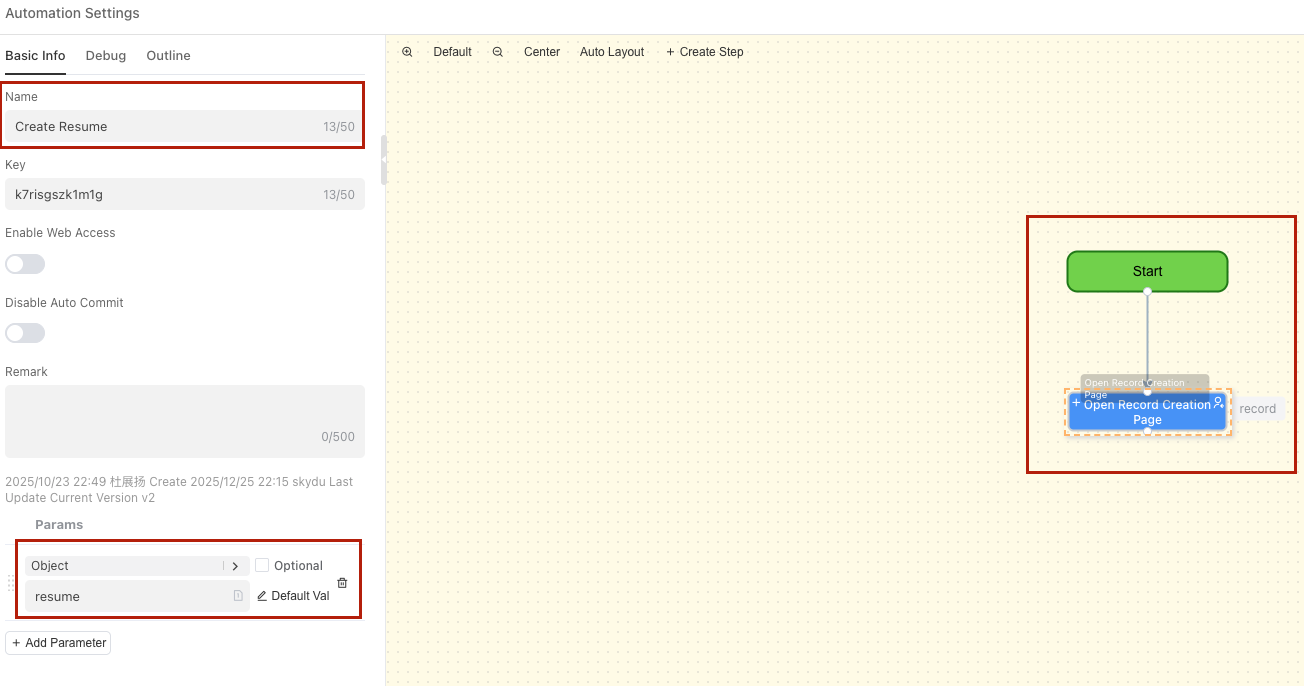Viewport: 1304px width, 686px height.
Task: Toggle the Disable Auto Commit switch
Action: pyautogui.click(x=25, y=333)
